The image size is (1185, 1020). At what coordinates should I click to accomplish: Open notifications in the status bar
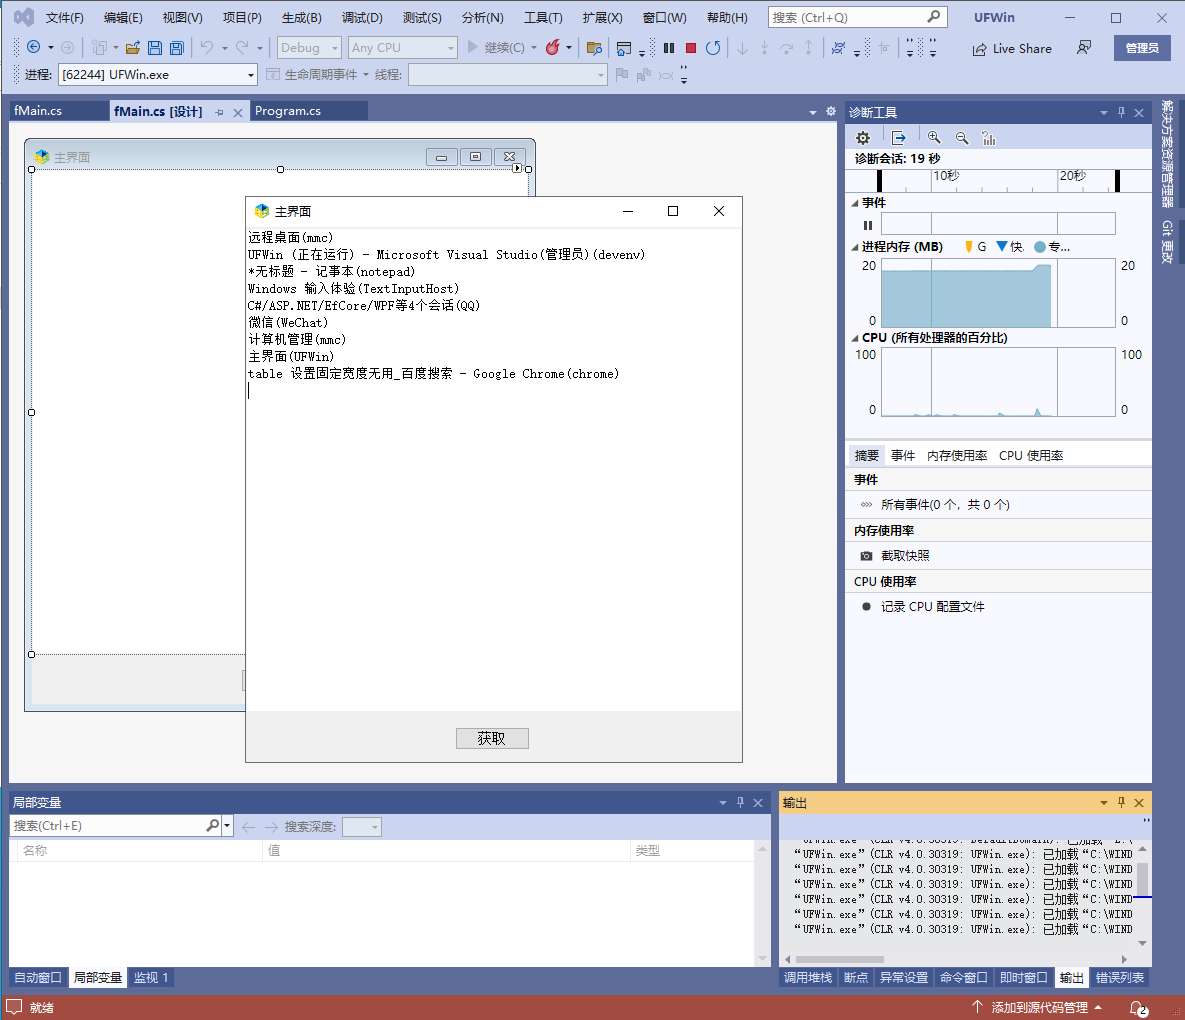1138,1008
